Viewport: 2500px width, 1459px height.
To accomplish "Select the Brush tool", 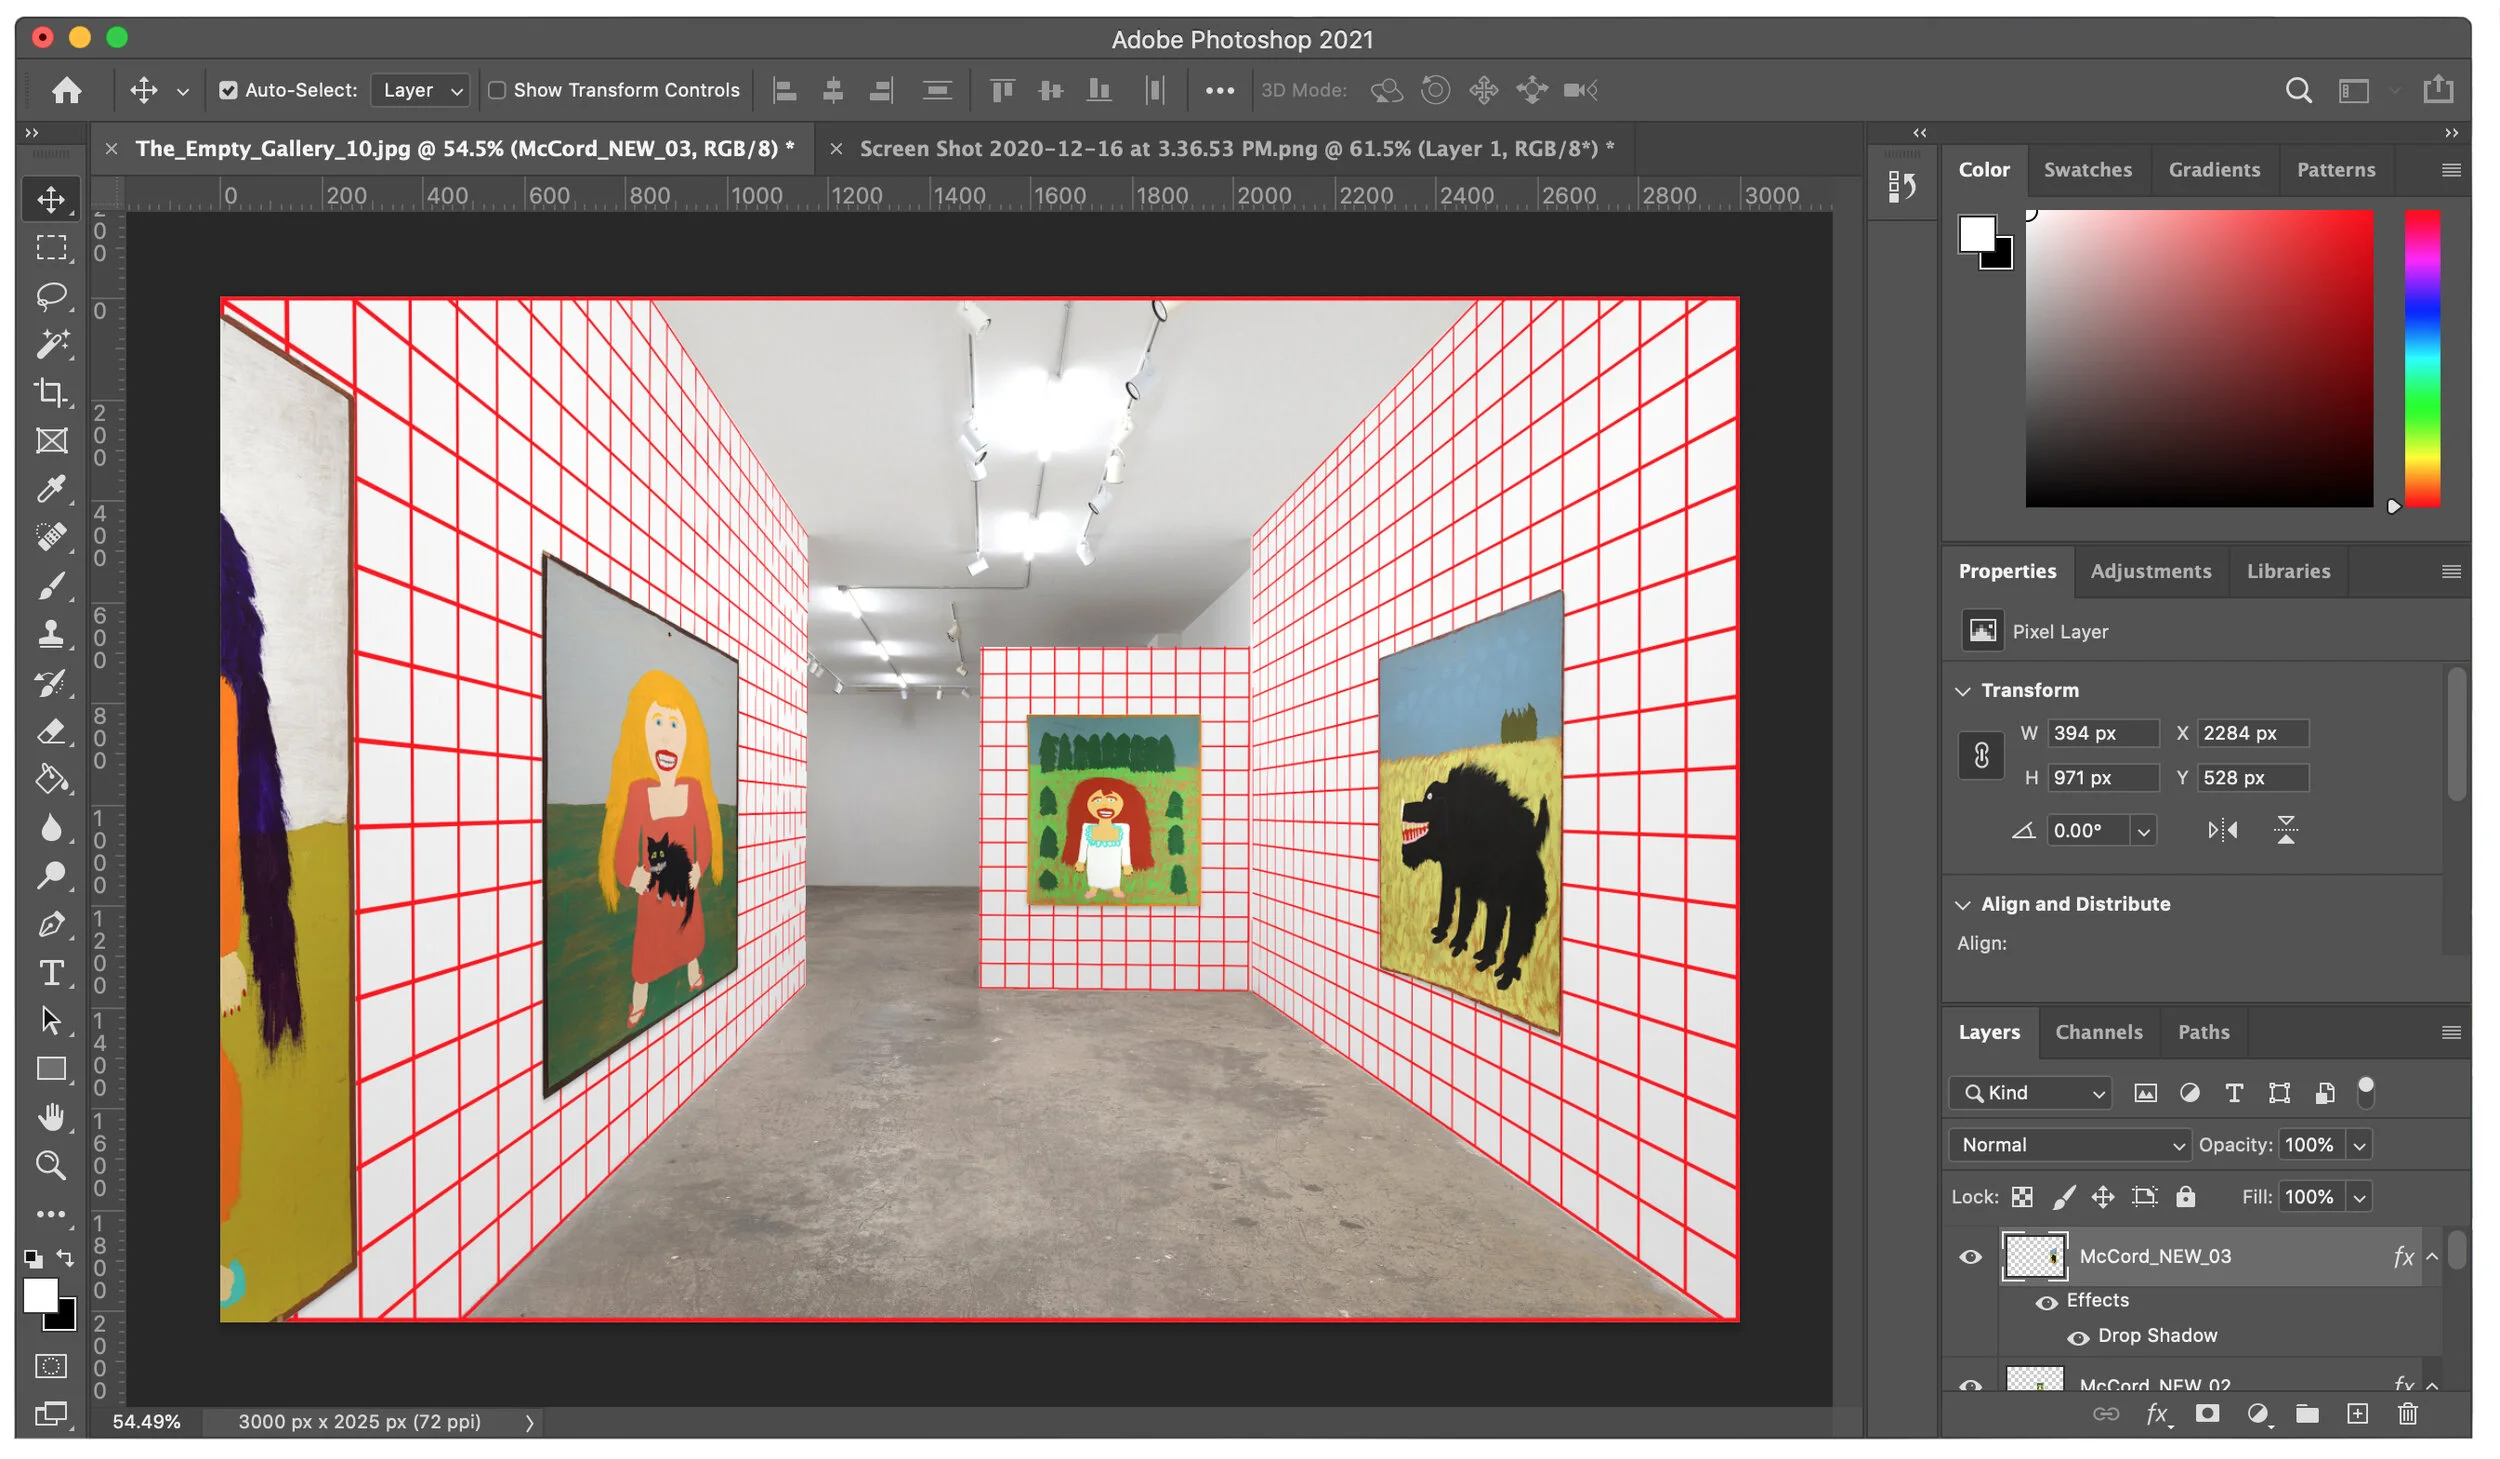I will point(51,586).
